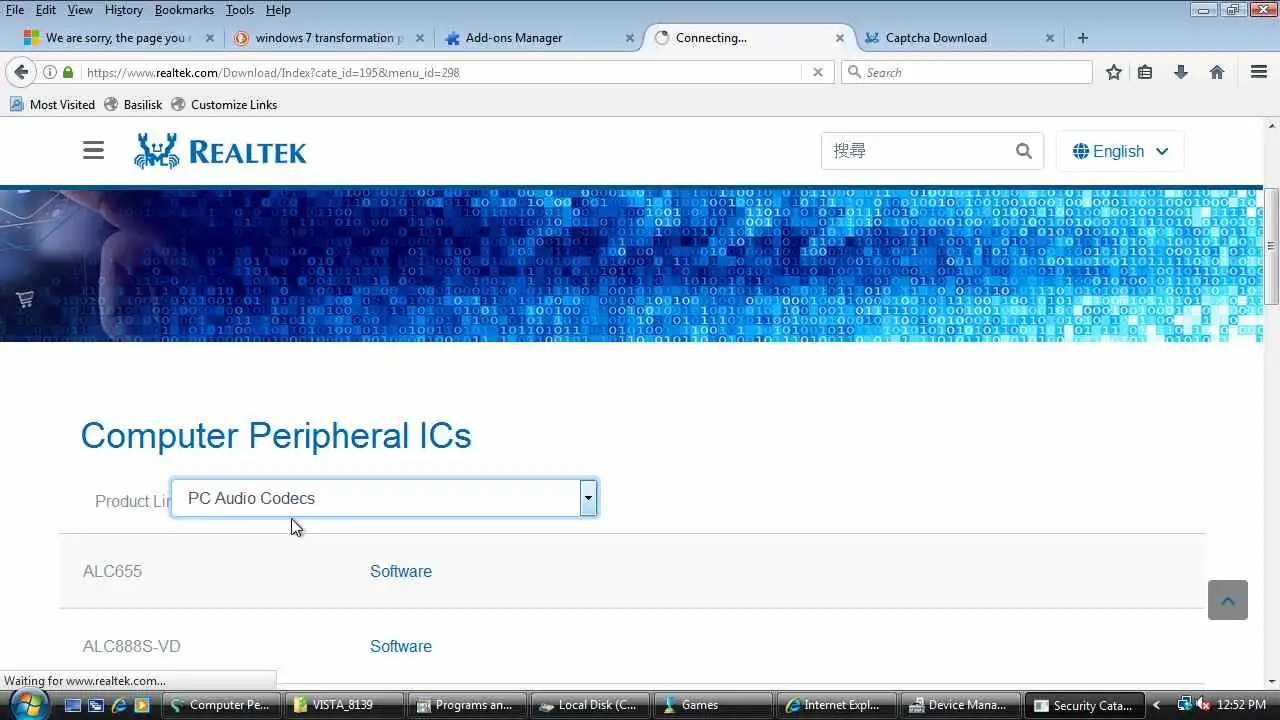Open the English language dropdown

click(1120, 151)
